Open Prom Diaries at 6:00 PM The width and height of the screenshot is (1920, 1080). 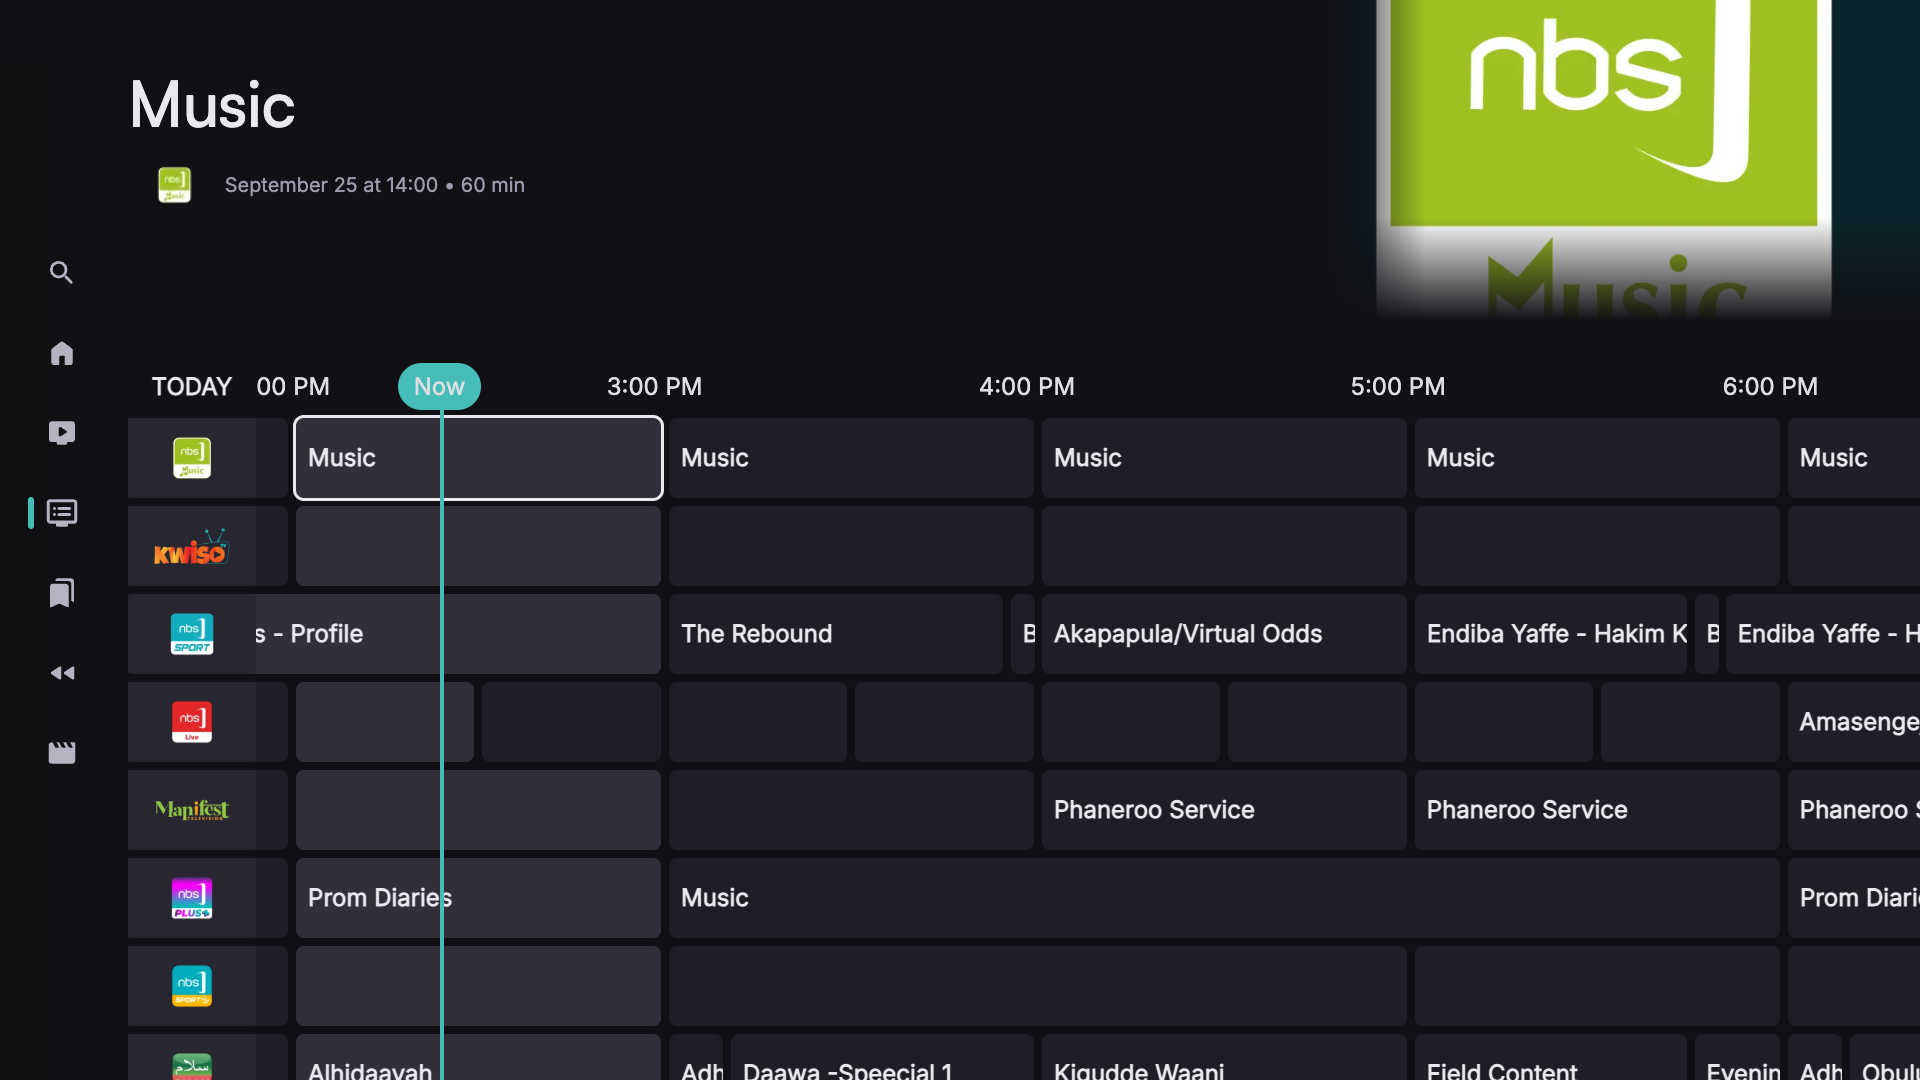click(1854, 898)
